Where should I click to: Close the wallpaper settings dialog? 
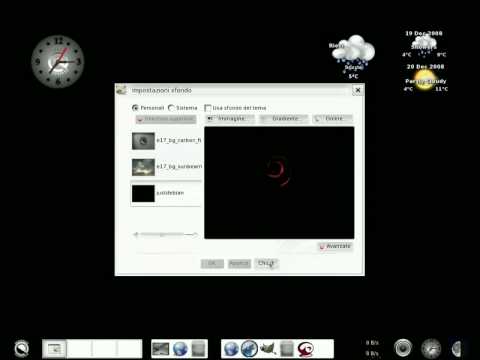[x=358, y=90]
